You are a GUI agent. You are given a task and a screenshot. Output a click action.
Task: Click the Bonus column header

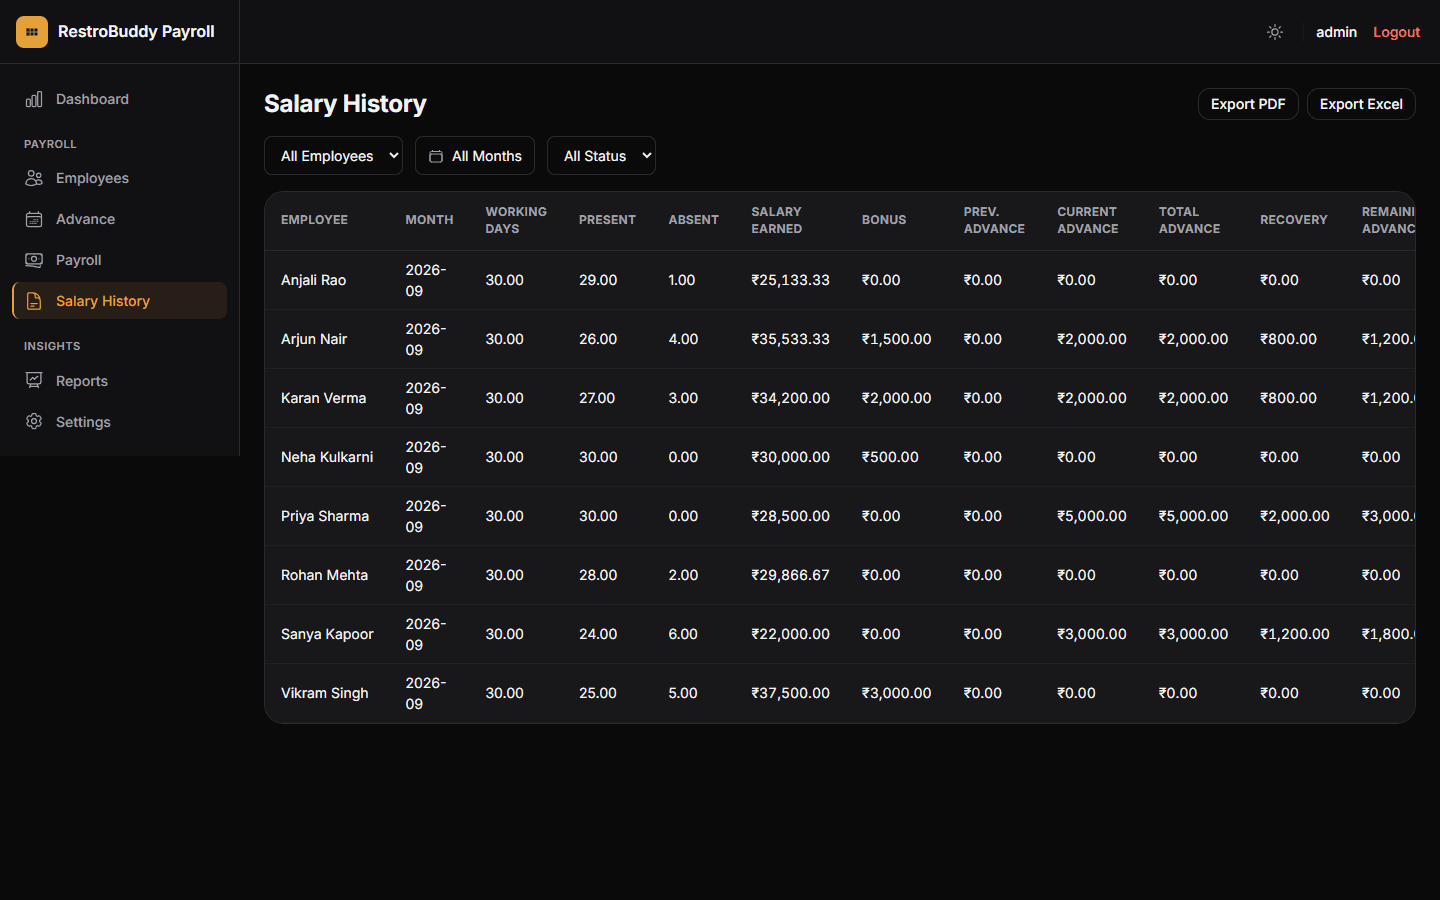point(884,220)
